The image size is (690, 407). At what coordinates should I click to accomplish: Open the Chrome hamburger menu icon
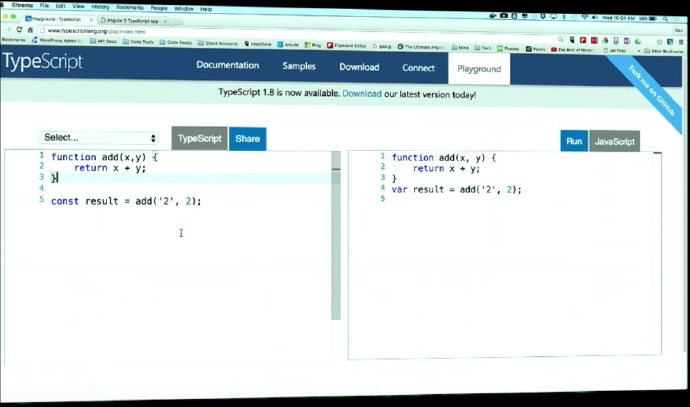[681, 42]
